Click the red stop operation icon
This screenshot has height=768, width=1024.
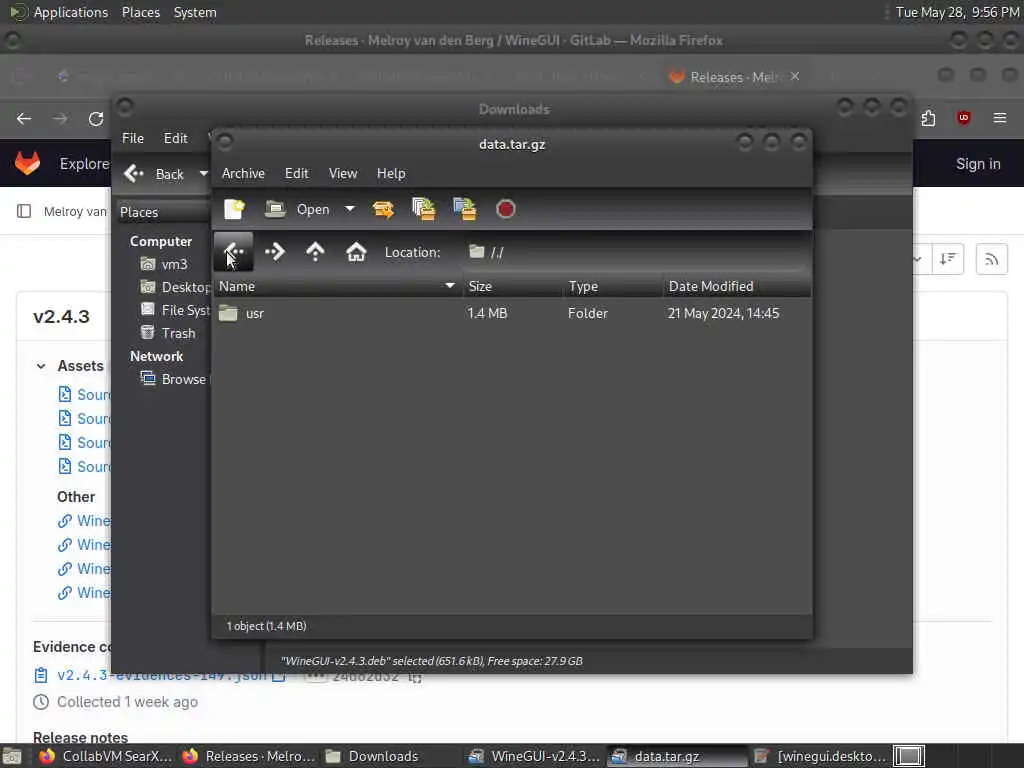505,209
